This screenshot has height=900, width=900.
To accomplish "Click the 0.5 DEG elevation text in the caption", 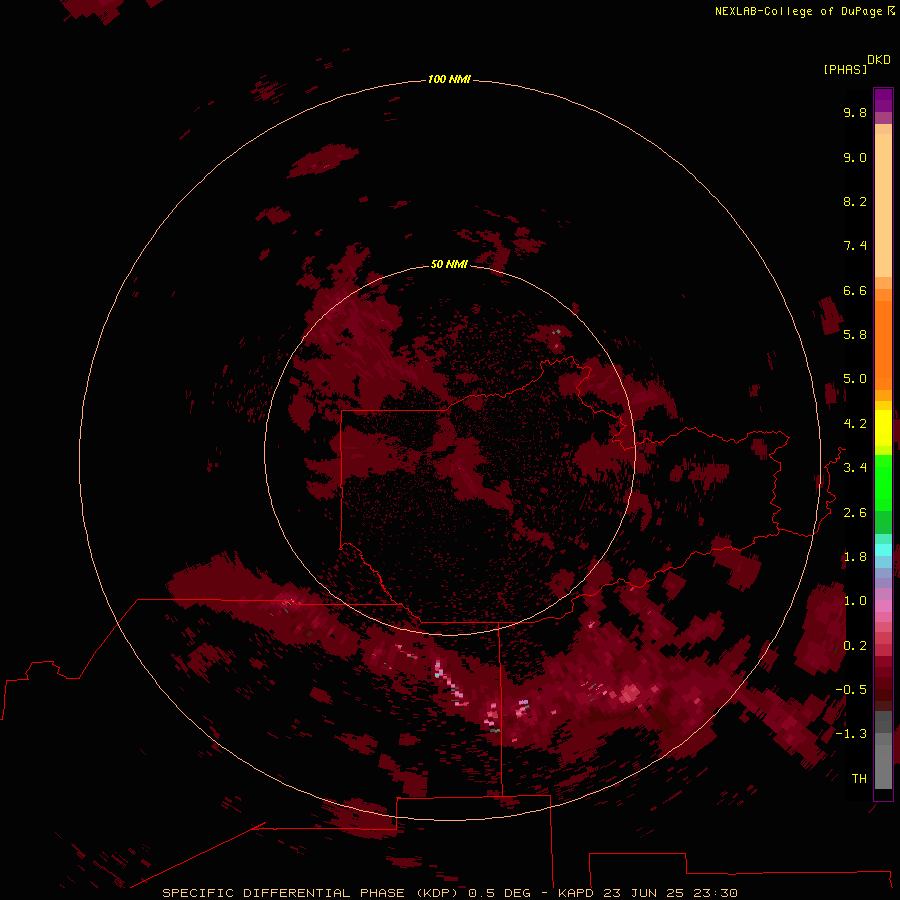I will point(499,893).
